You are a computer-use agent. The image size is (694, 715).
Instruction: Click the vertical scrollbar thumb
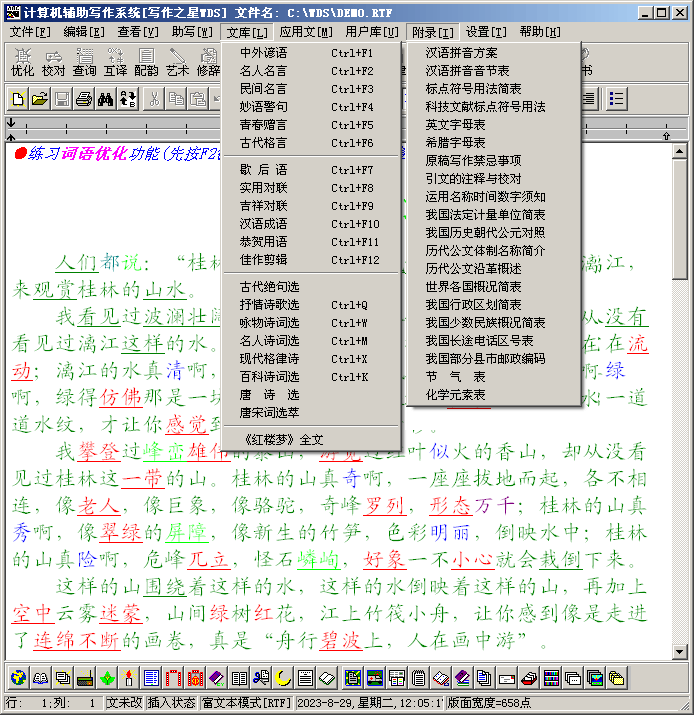(679, 218)
